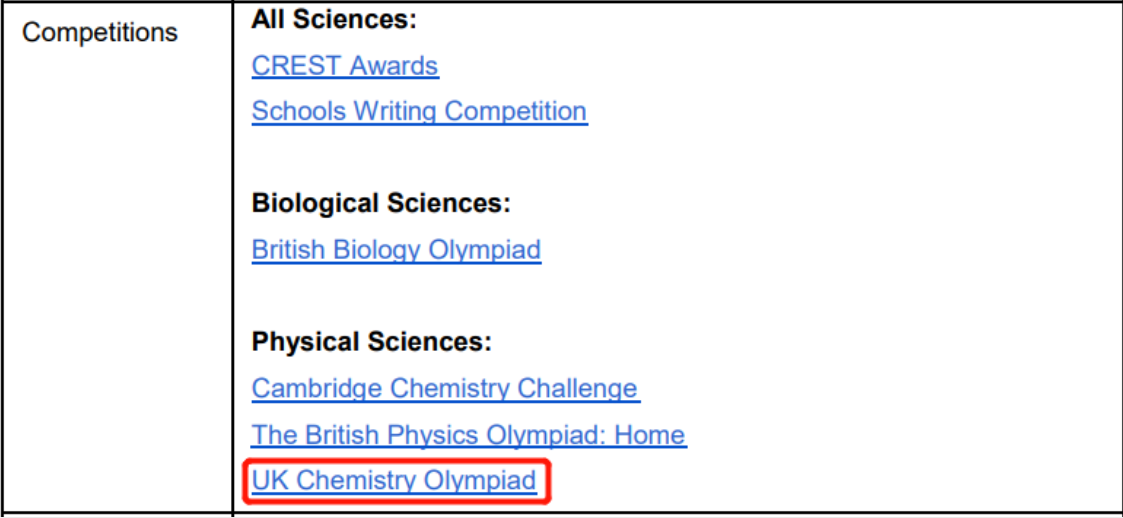Open the Cambridge chemistry competition link
The image size is (1123, 518).
[445, 388]
